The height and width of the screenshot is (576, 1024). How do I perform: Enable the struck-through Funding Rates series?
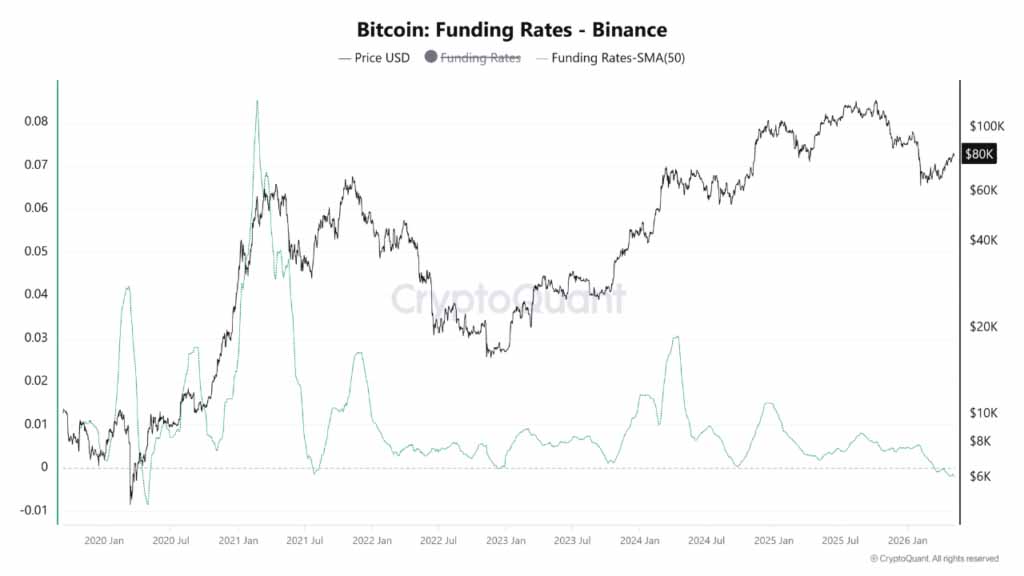tap(480, 57)
